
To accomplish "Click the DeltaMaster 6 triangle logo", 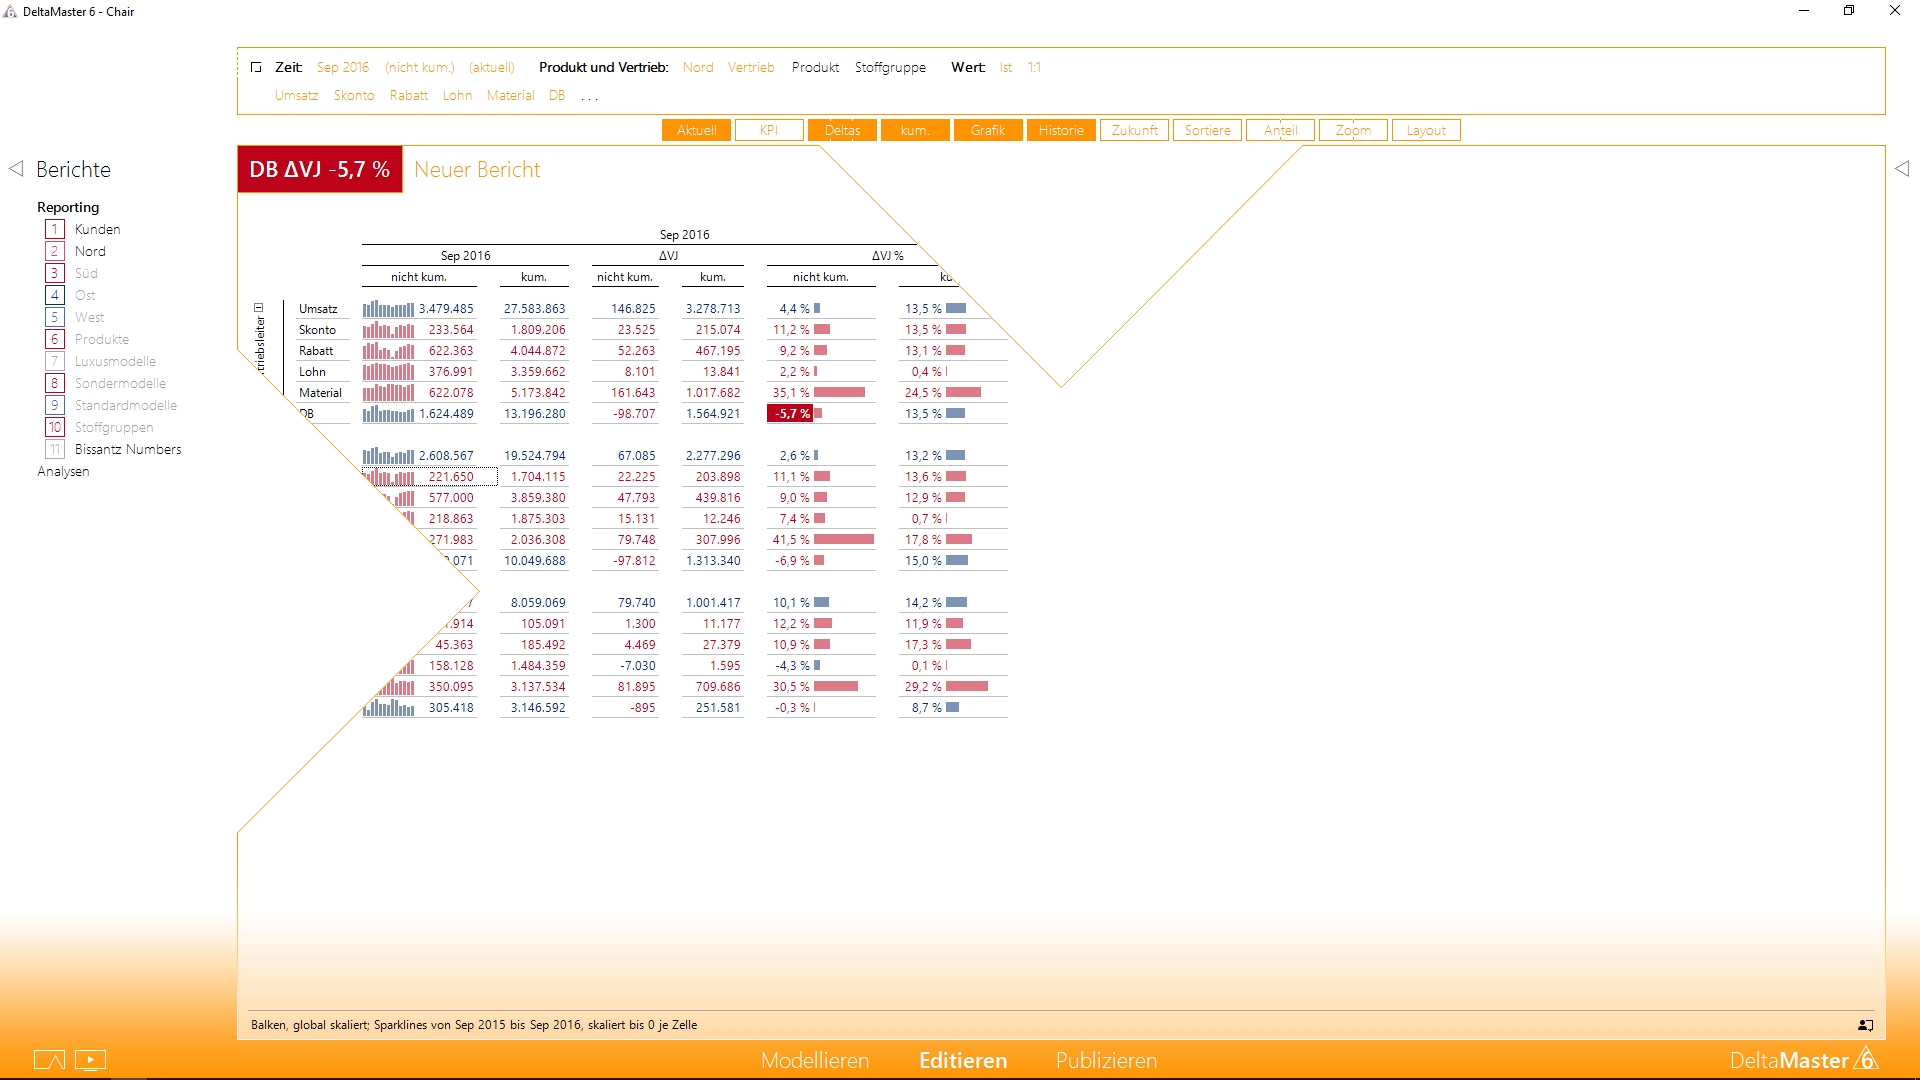I will pyautogui.click(x=1866, y=1059).
